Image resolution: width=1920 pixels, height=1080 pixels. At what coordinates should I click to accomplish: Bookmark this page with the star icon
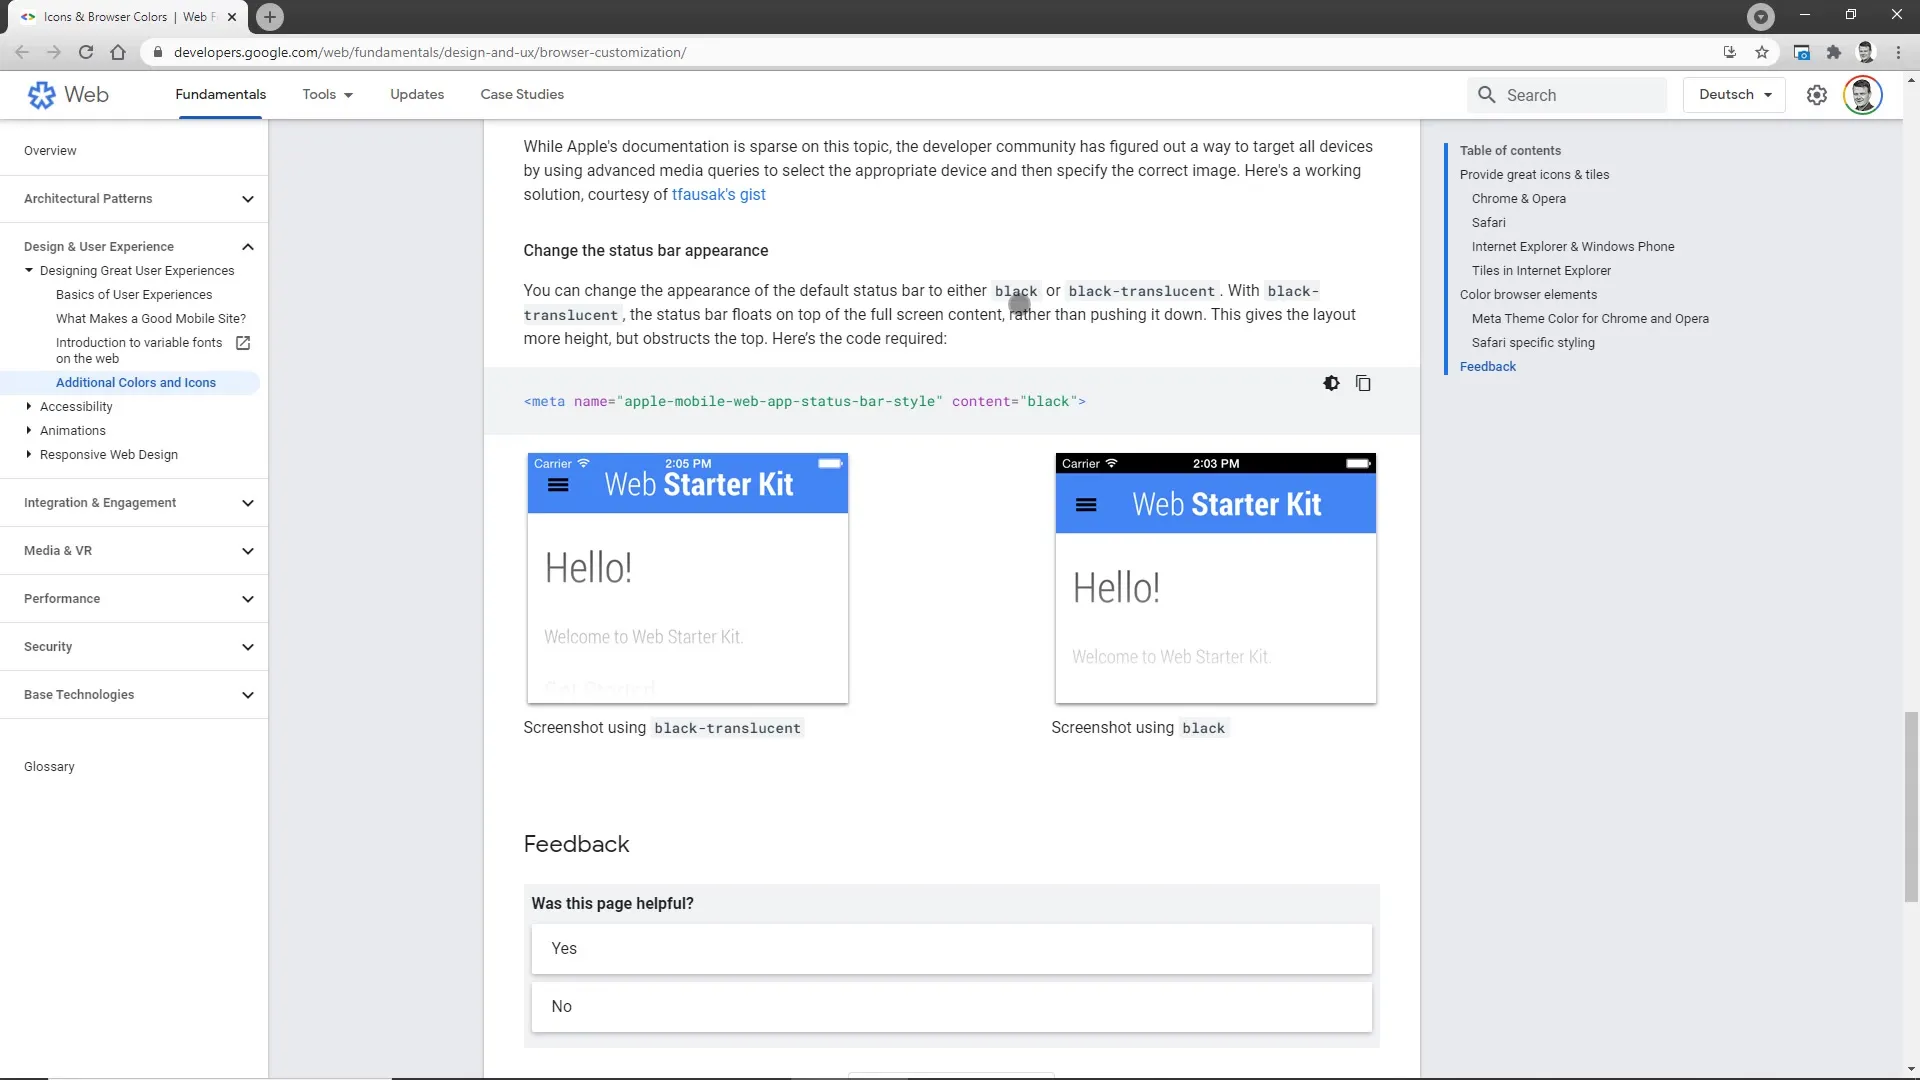pyautogui.click(x=1762, y=52)
